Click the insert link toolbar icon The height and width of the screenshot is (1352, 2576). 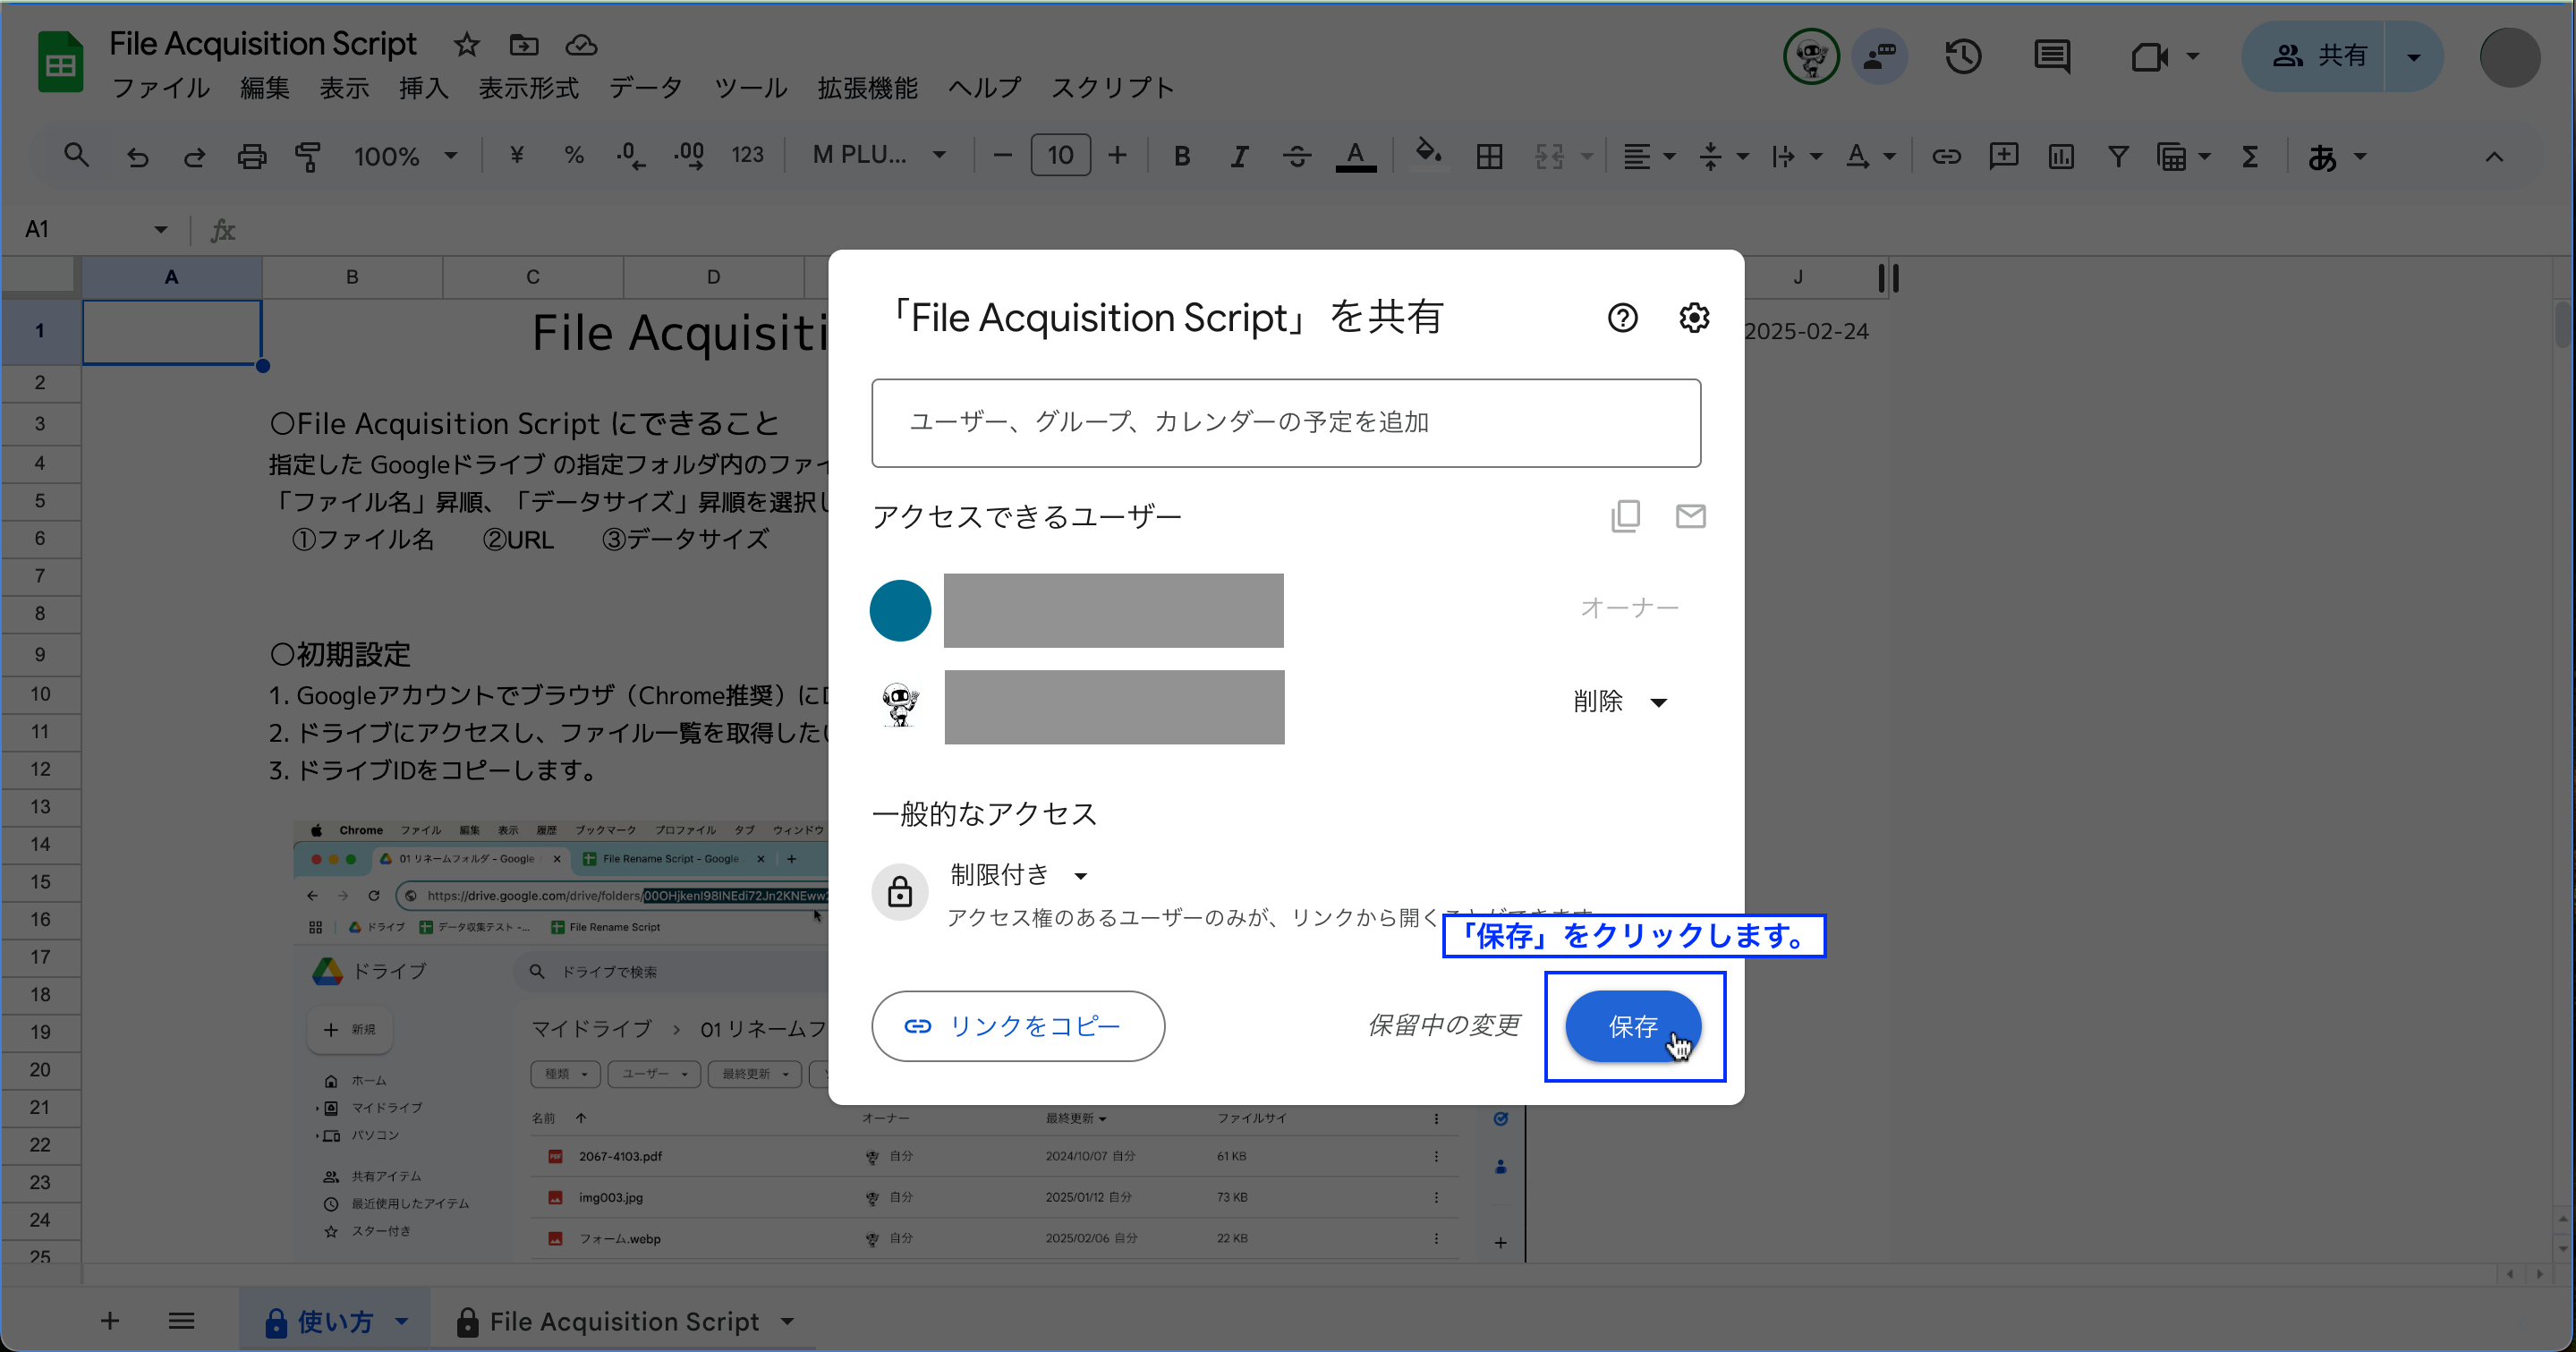pyautogui.click(x=1945, y=156)
